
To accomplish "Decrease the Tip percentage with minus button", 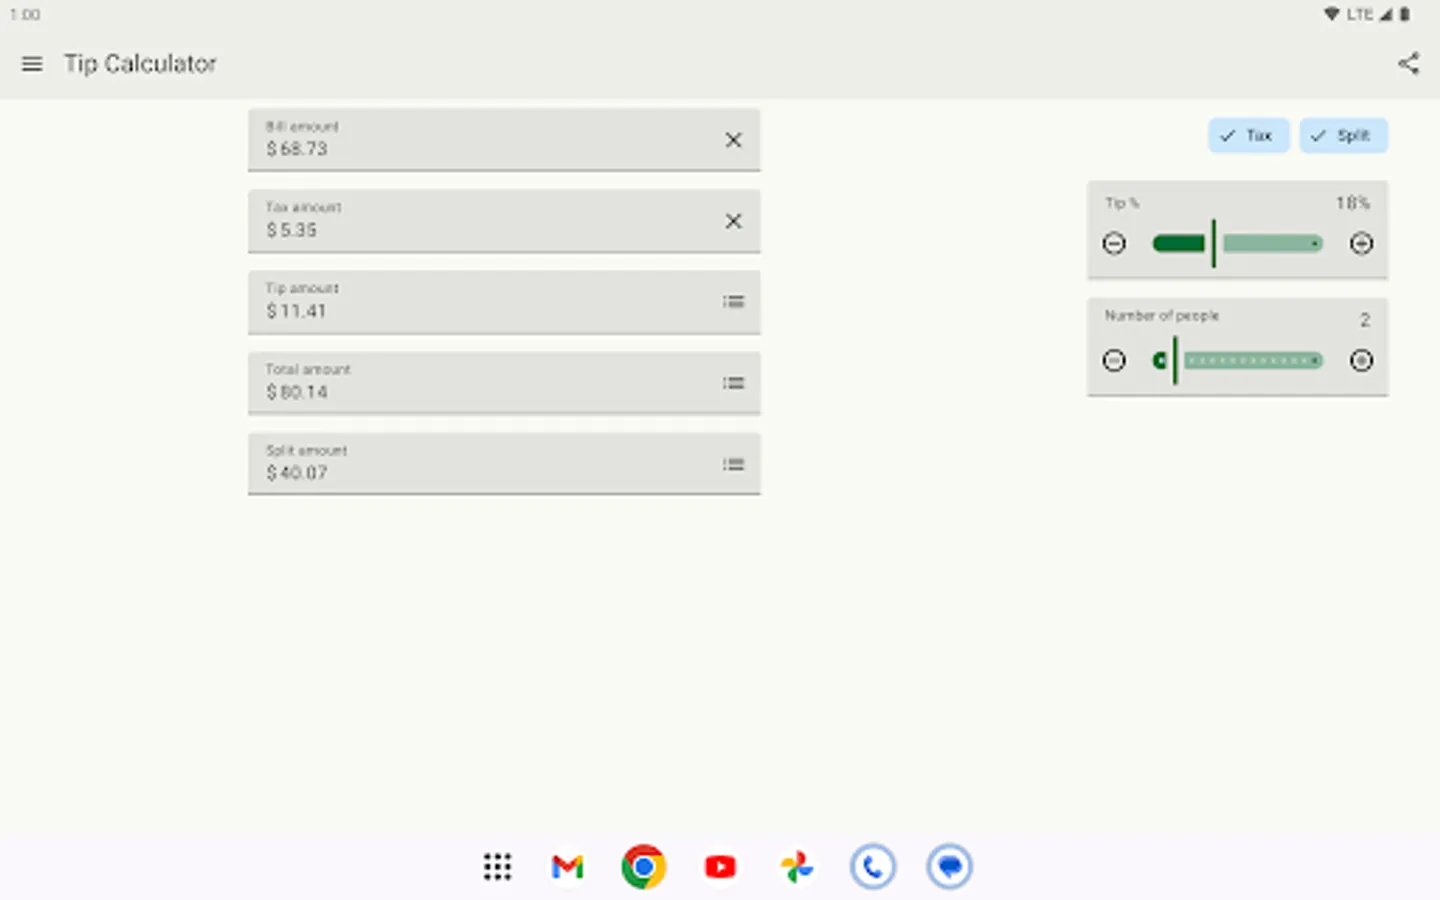I will [1114, 242].
